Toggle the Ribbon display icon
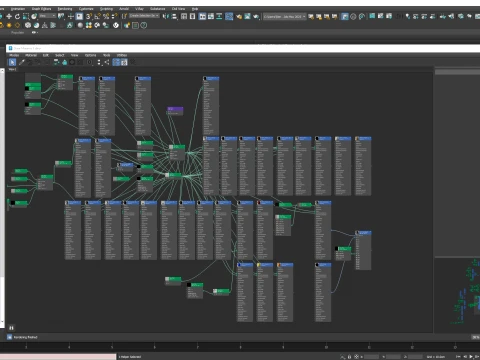The width and height of the screenshot is (480, 360). point(202,16)
